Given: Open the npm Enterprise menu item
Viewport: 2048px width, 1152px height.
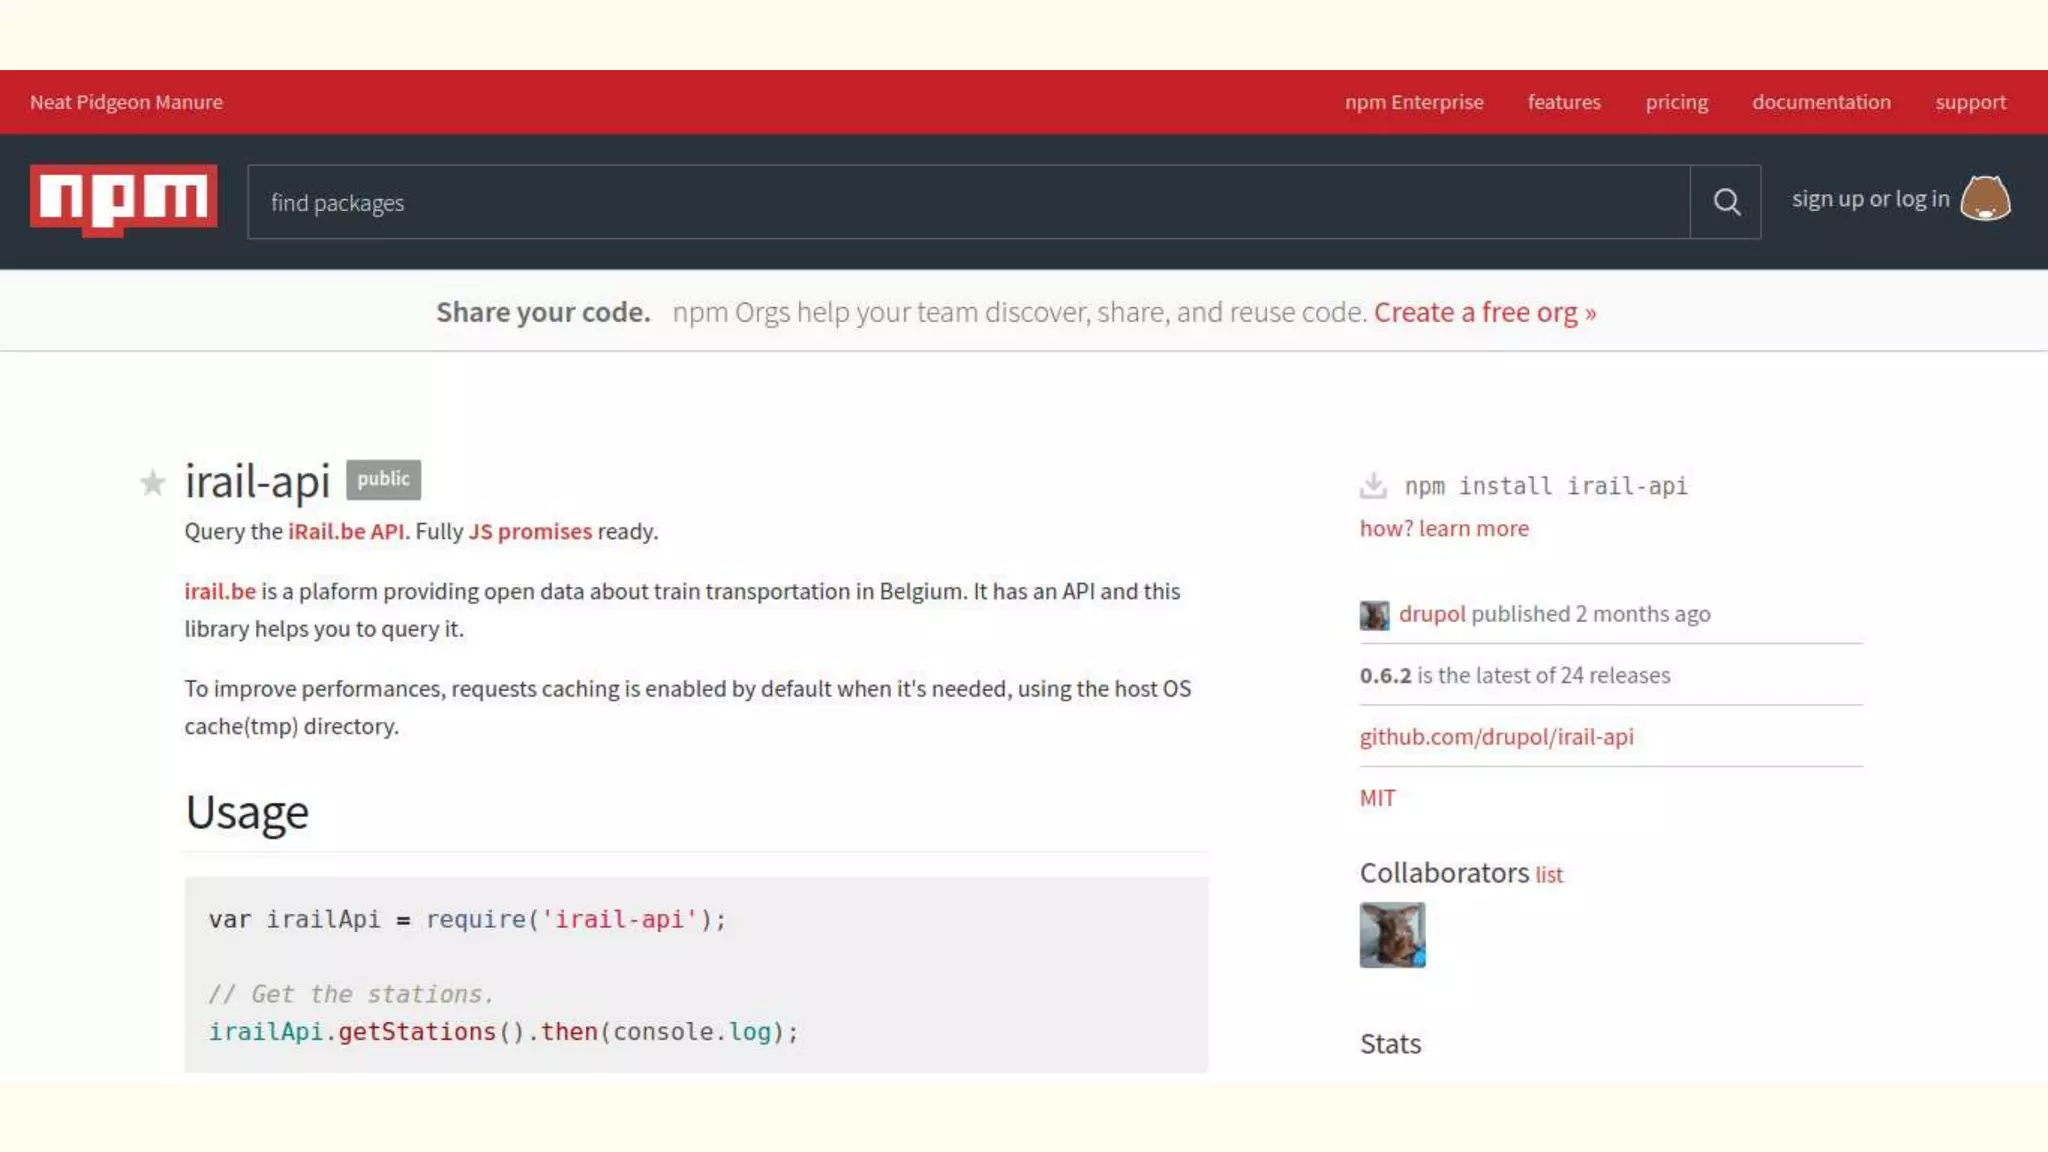Looking at the screenshot, I should (x=1413, y=102).
